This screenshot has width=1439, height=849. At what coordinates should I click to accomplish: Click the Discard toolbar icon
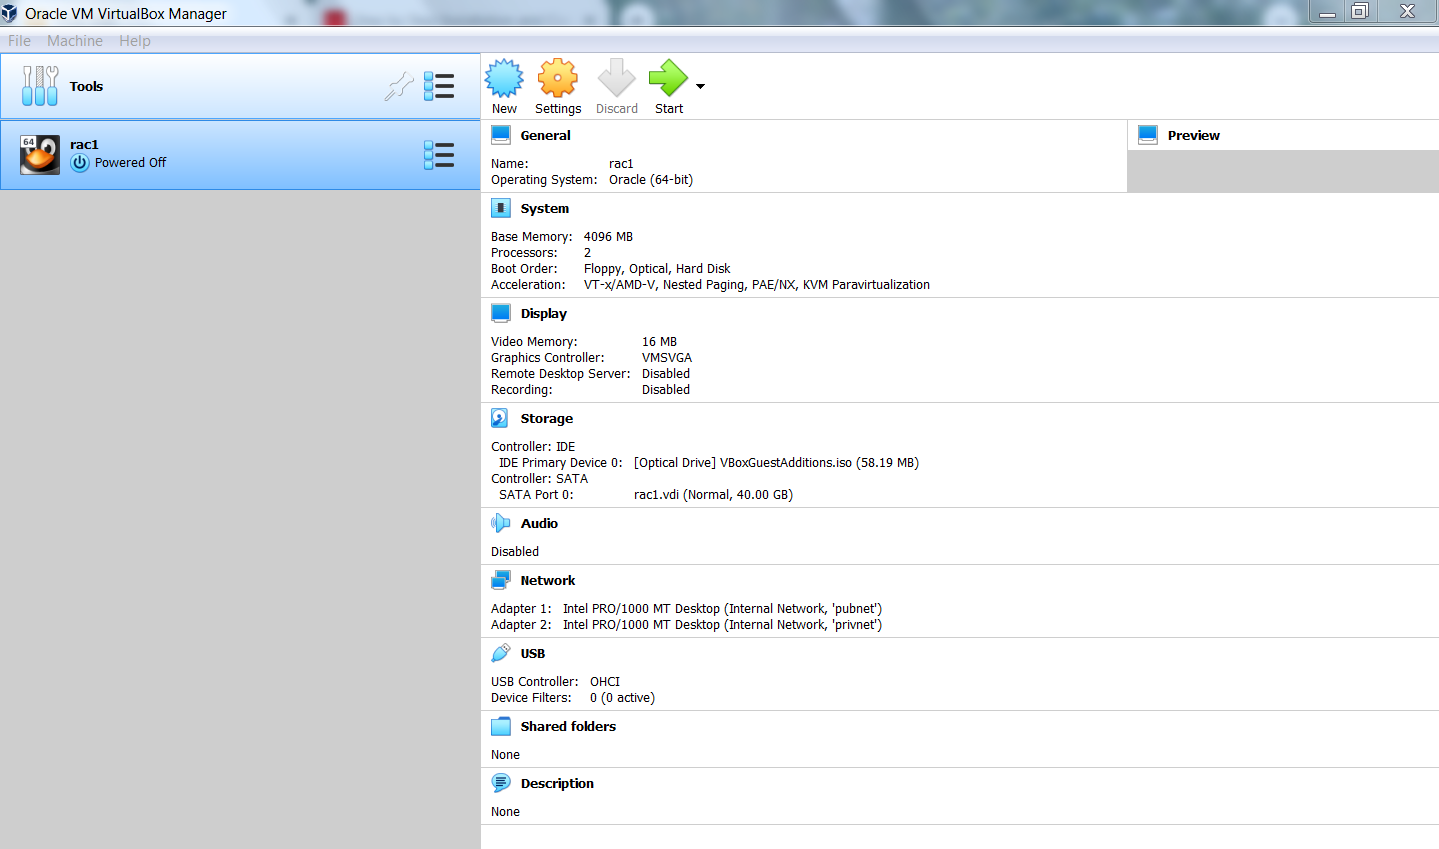(616, 79)
